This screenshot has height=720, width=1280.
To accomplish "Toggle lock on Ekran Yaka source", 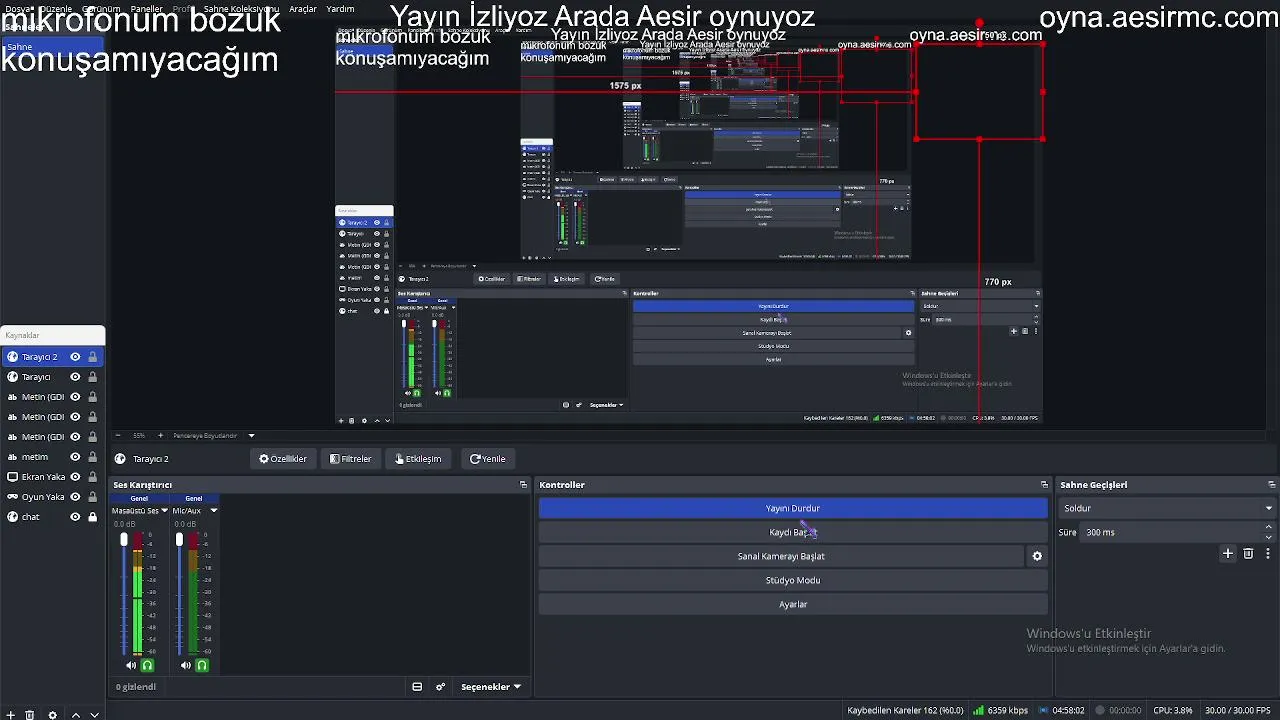I will (x=92, y=477).
